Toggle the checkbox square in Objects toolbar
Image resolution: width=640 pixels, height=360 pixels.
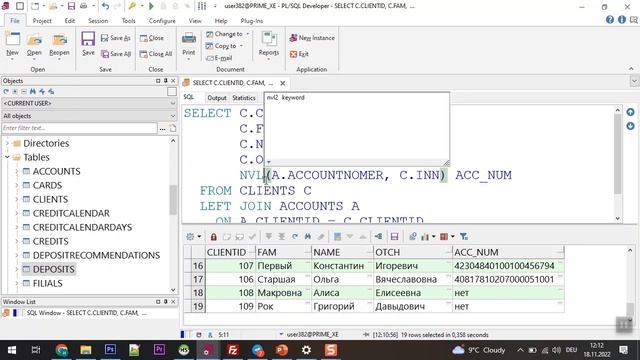click(x=172, y=92)
